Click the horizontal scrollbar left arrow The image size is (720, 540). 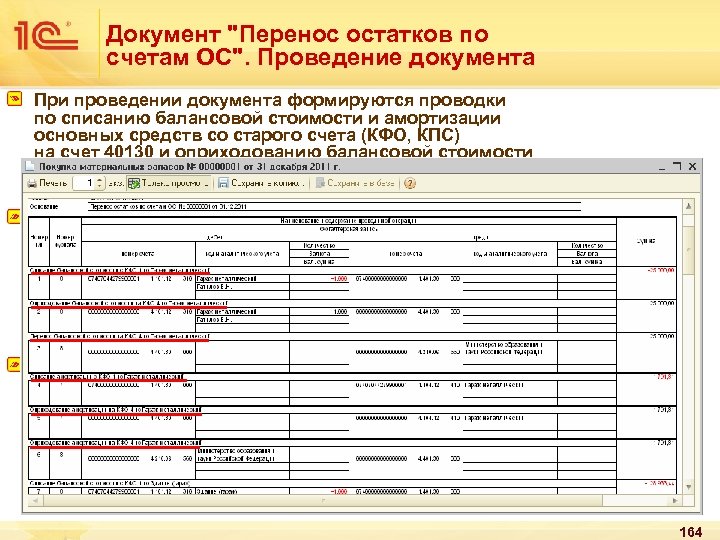click(35, 501)
